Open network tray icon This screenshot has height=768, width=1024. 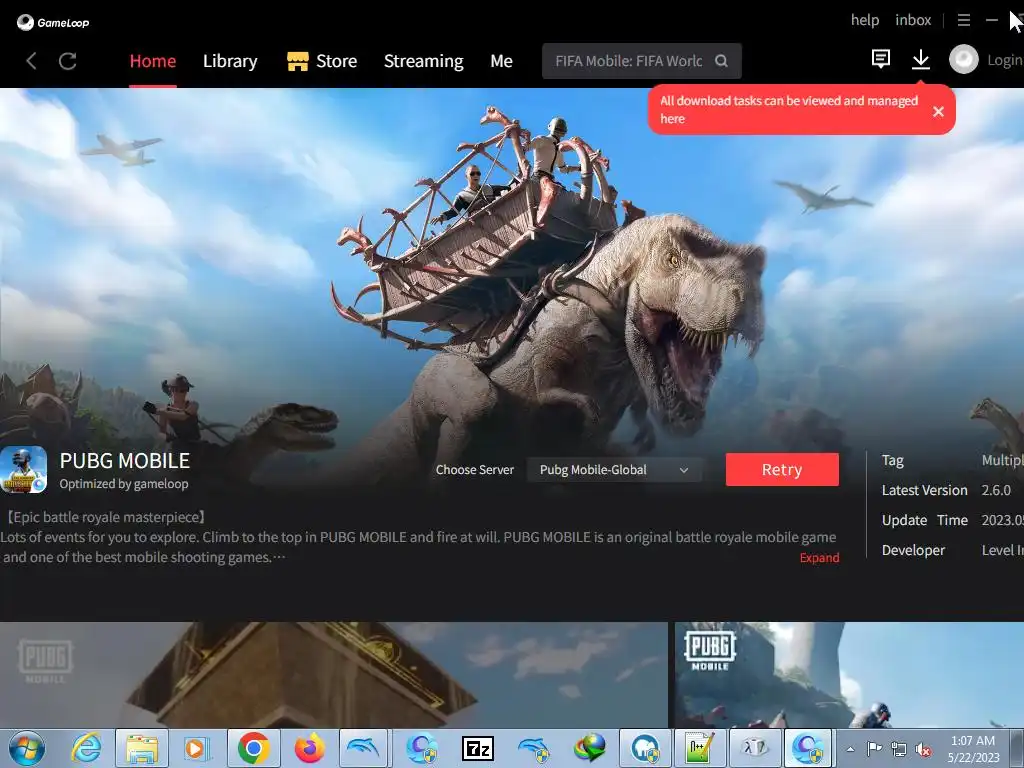[899, 749]
